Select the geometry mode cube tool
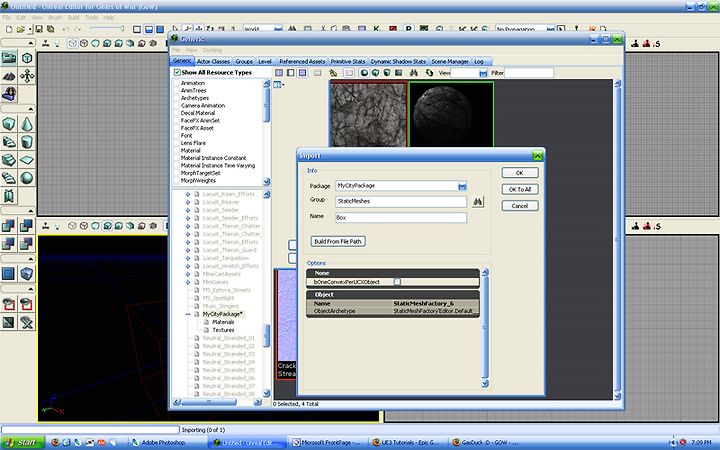Image resolution: width=720 pixels, height=450 pixels. pos(27,58)
